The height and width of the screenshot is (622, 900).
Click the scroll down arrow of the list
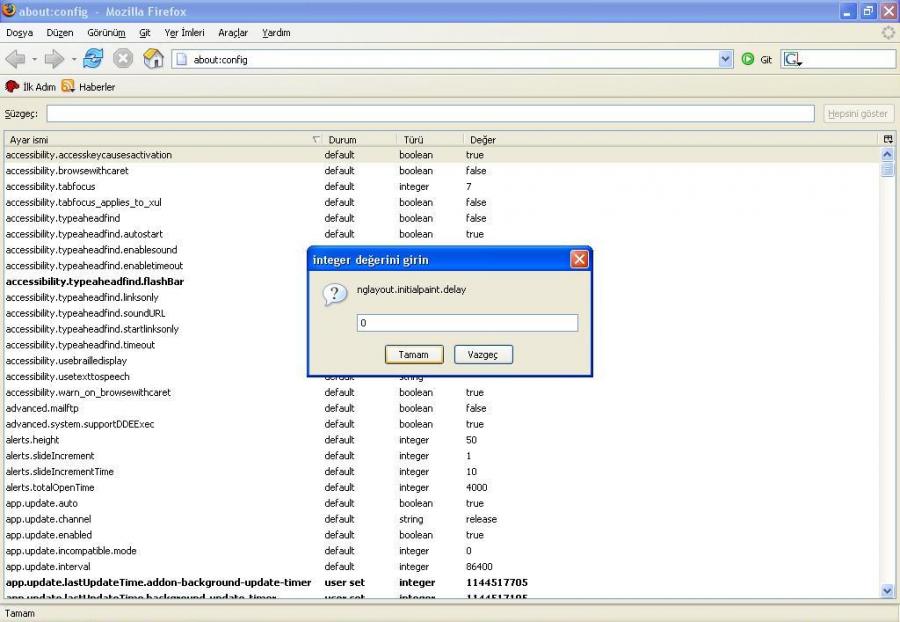pyautogui.click(x=887, y=590)
